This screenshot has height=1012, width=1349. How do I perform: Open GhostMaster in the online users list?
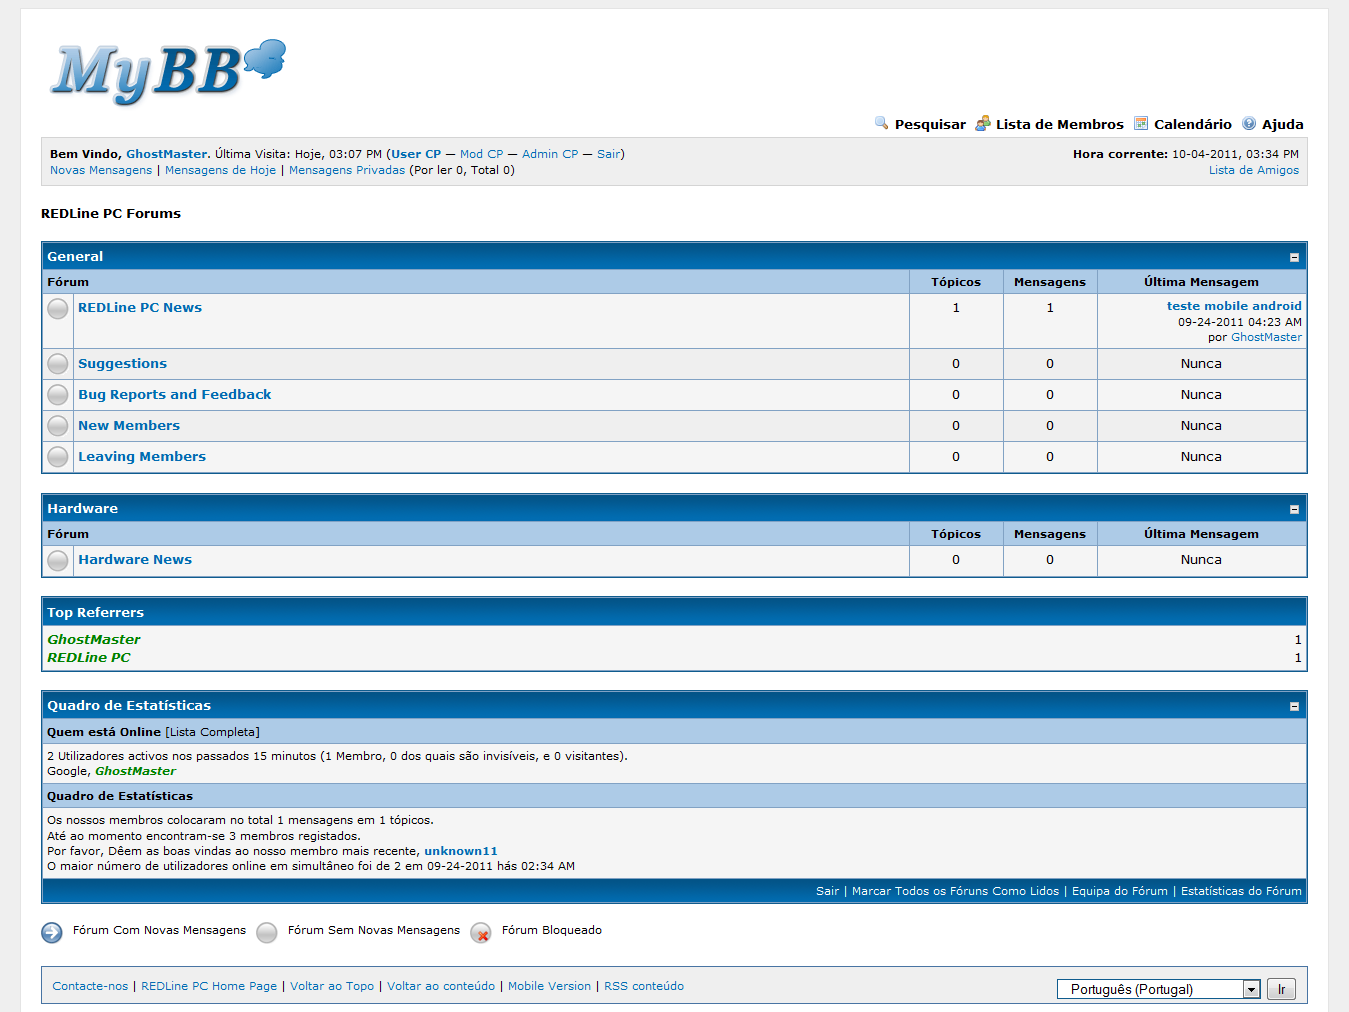tap(135, 771)
